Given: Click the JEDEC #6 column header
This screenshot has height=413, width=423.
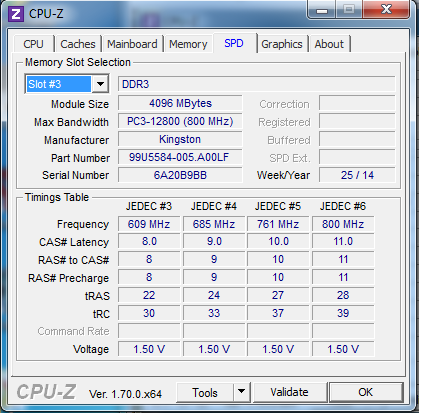Looking at the screenshot, I should pos(343,206).
